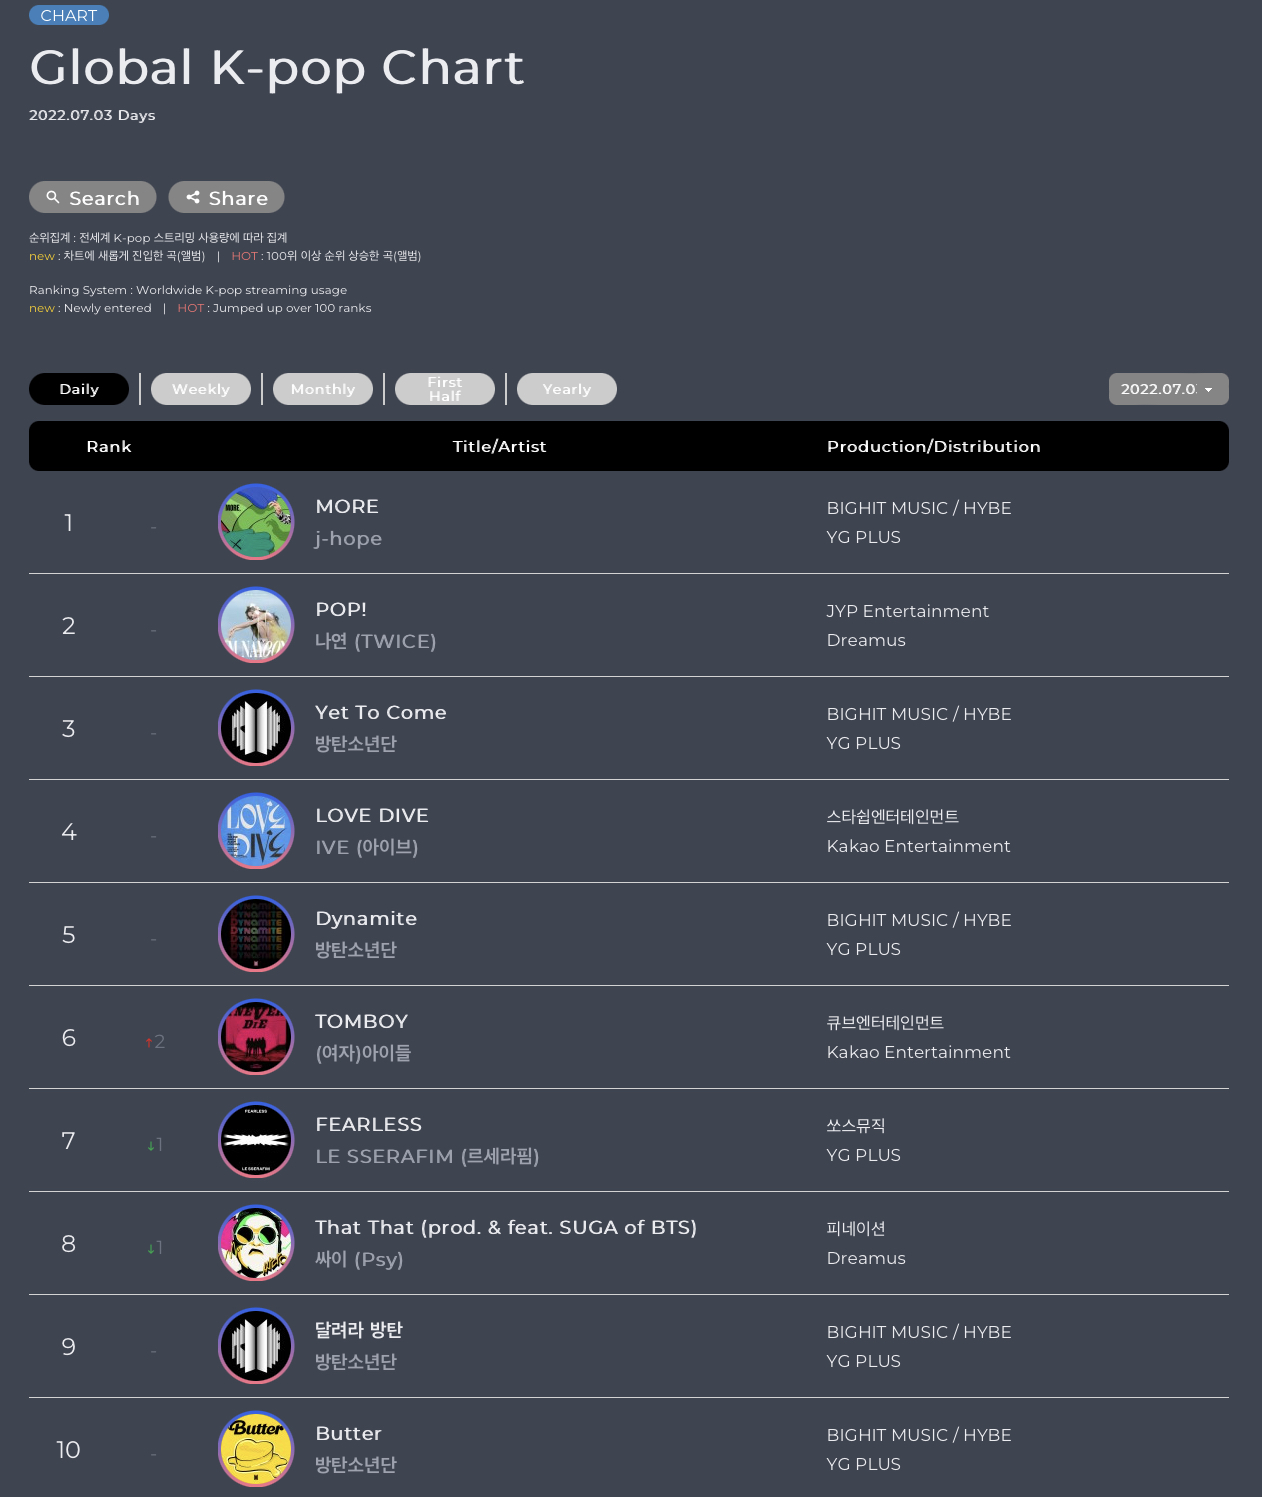Viewport: 1262px width, 1497px height.
Task: Click the Share button
Action: 226,197
